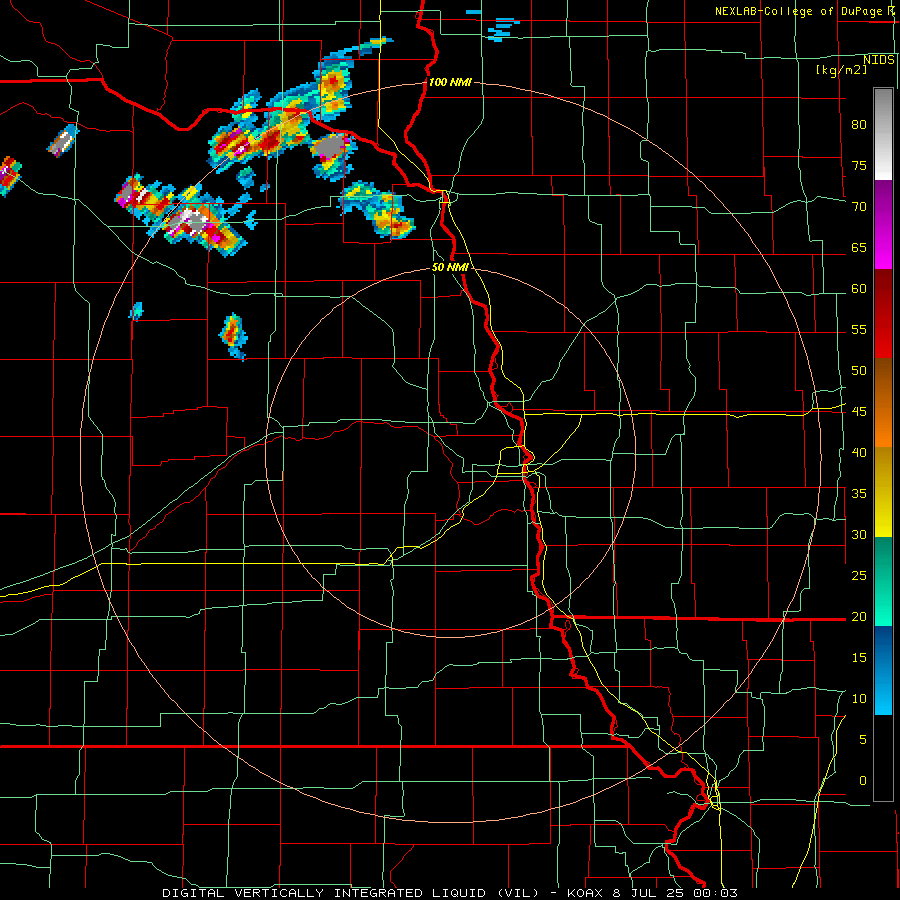Click the 35 value on color scale

tap(859, 494)
